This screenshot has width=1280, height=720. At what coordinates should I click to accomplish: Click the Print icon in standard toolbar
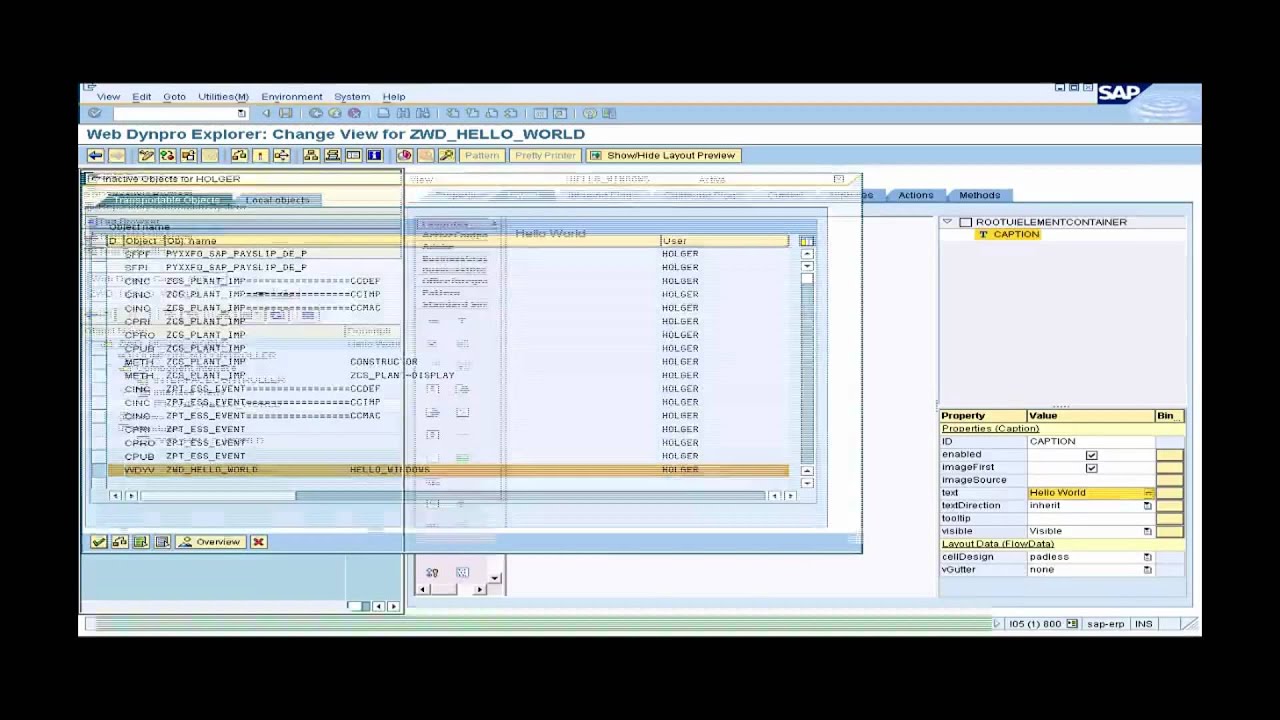383,114
